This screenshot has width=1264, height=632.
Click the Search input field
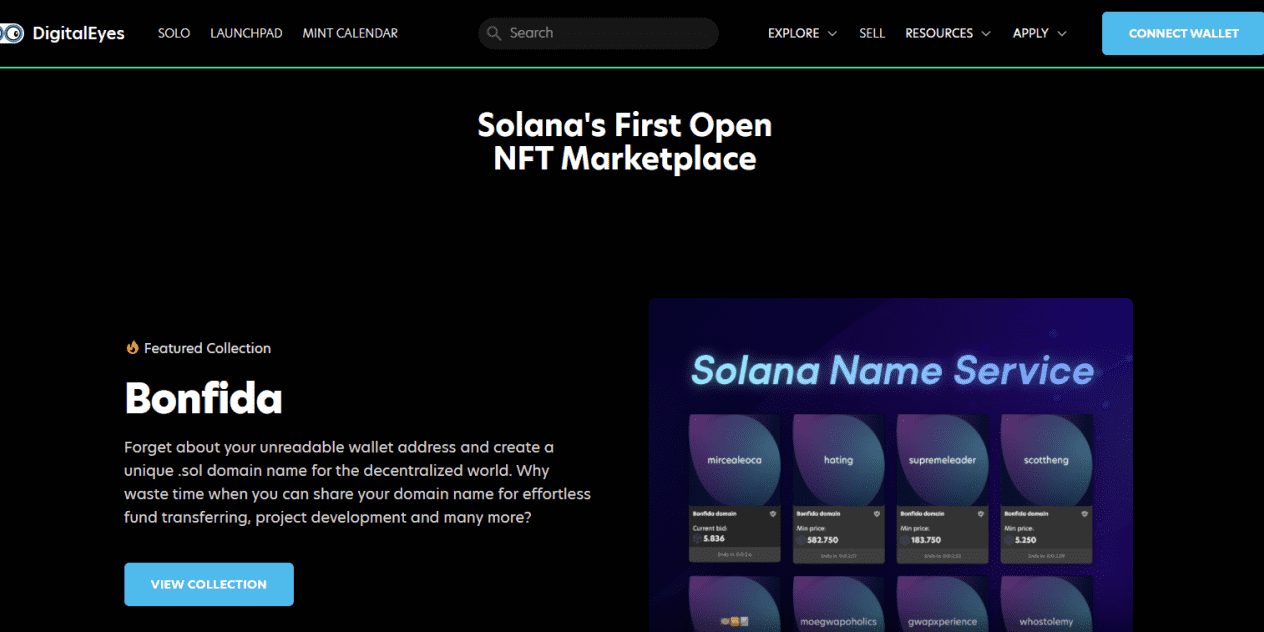pyautogui.click(x=598, y=33)
